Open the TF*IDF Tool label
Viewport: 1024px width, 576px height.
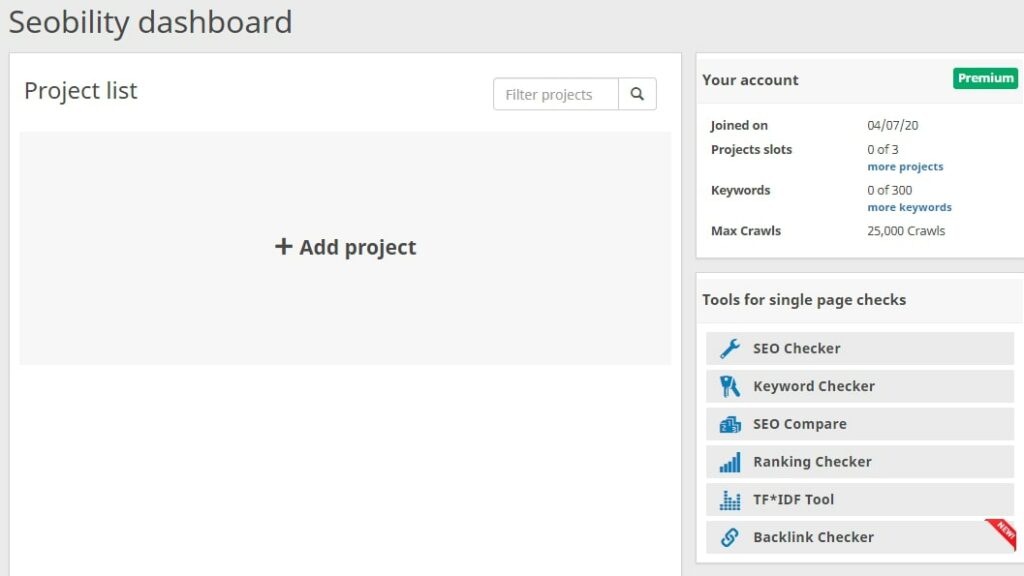pos(793,500)
